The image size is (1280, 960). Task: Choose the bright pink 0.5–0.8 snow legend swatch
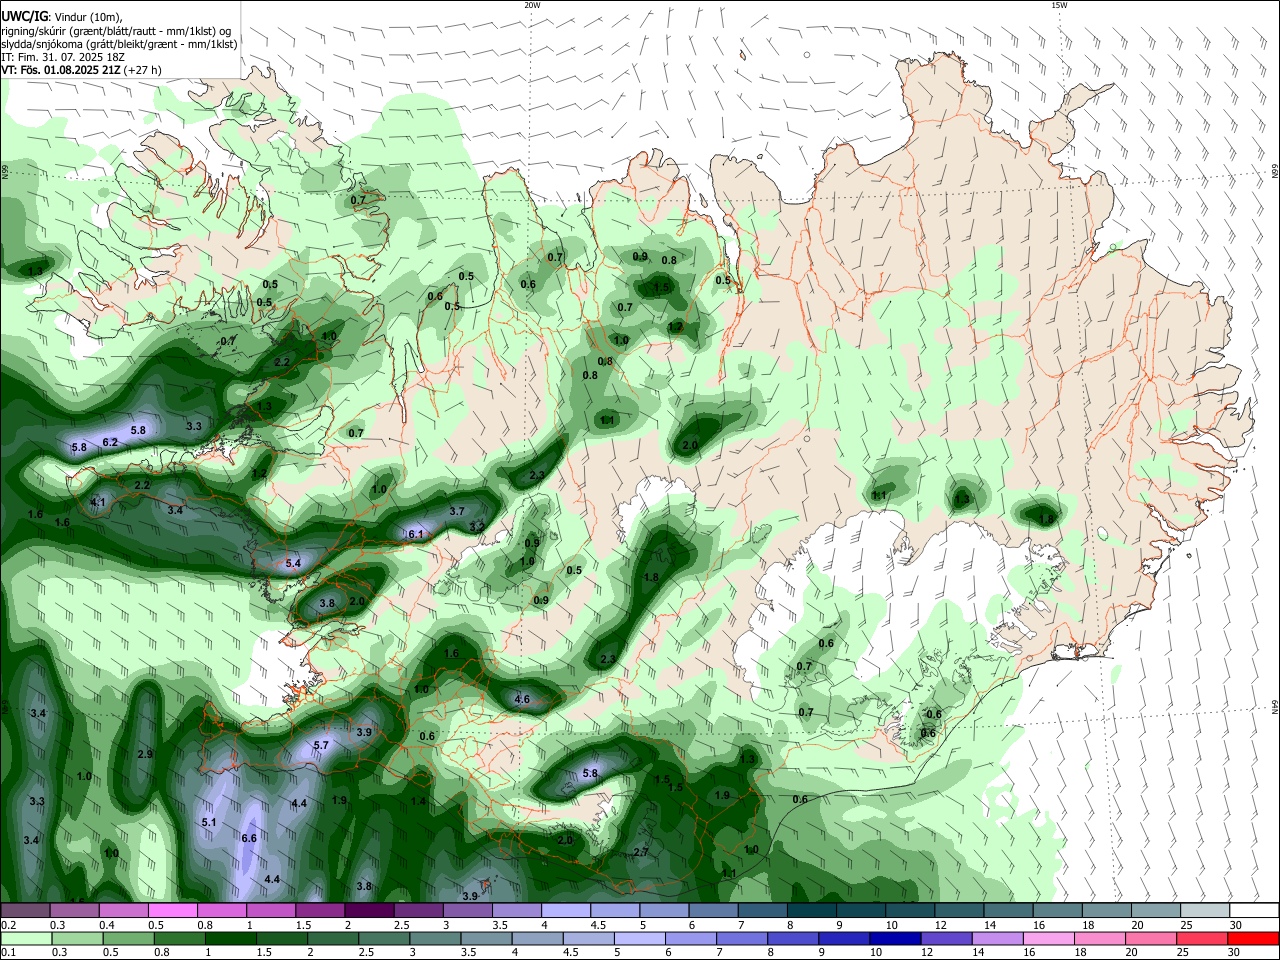click(173, 910)
